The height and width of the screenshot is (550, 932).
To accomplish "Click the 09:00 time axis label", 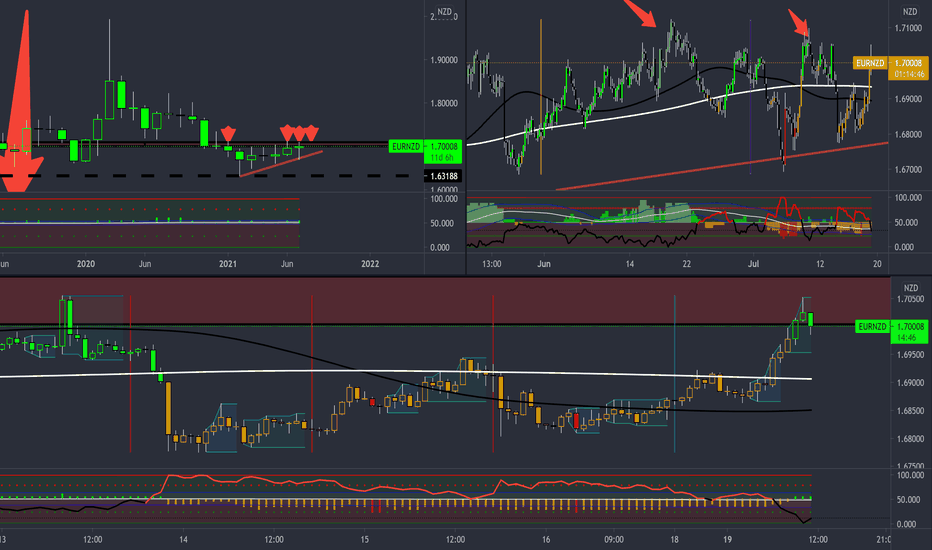I will (614, 540).
